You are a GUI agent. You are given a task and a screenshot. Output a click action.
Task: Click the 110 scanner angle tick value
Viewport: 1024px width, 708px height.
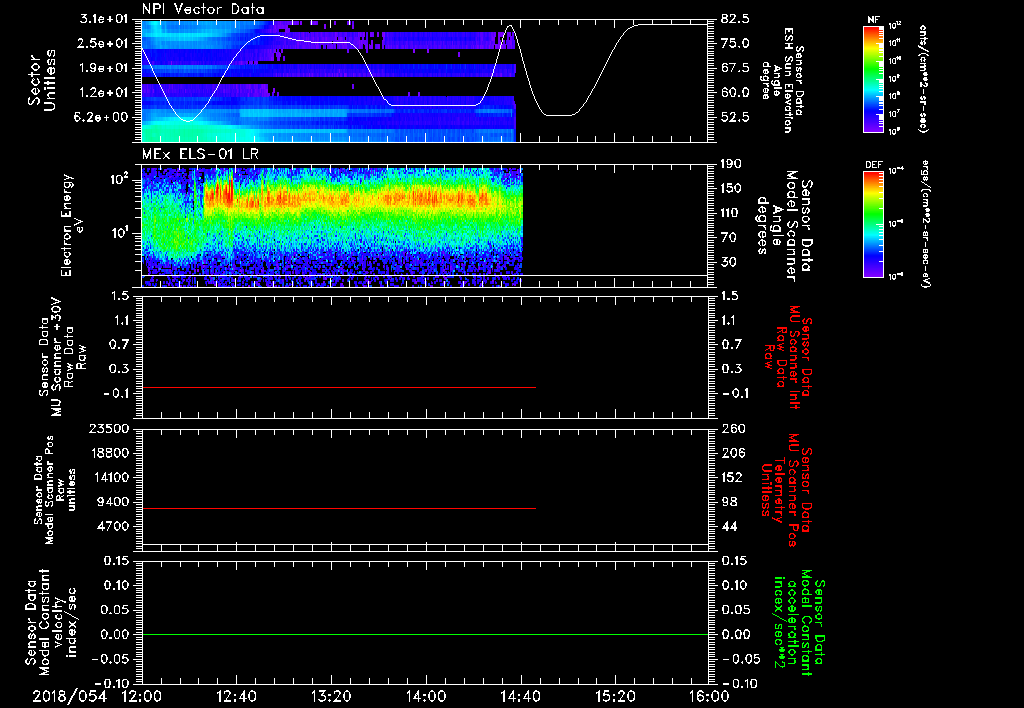pos(731,213)
